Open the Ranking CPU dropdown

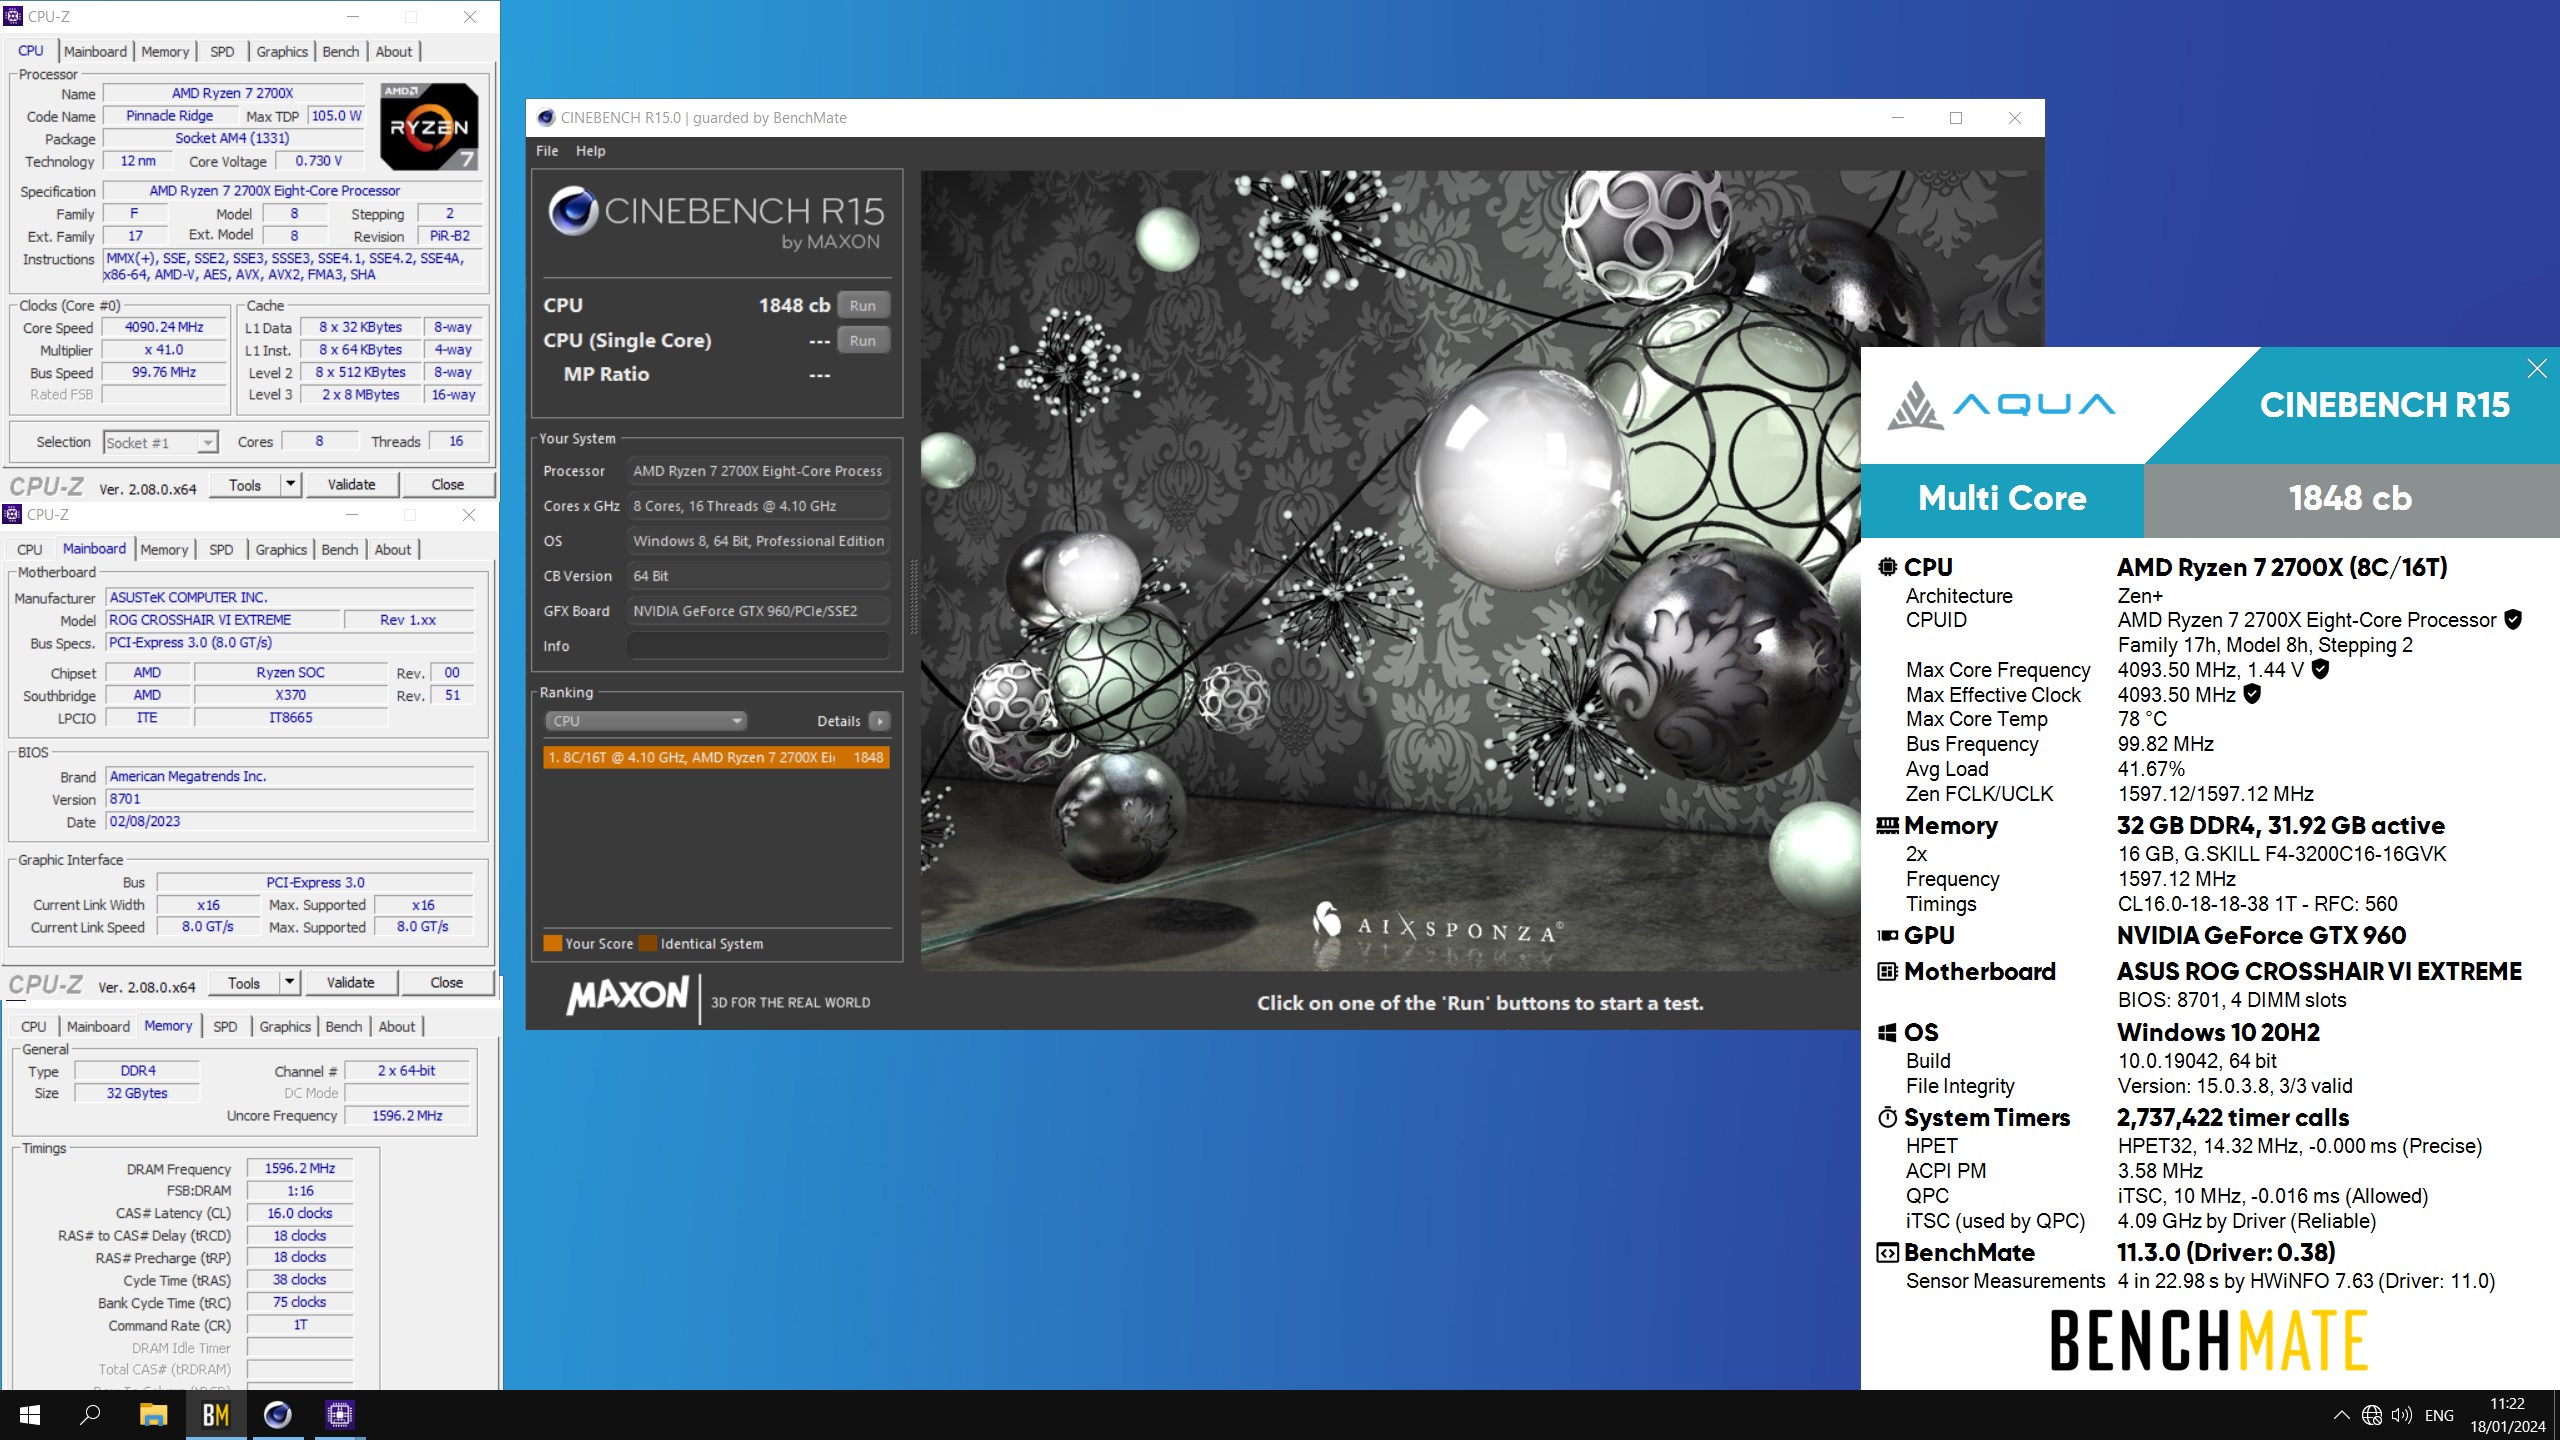point(646,721)
